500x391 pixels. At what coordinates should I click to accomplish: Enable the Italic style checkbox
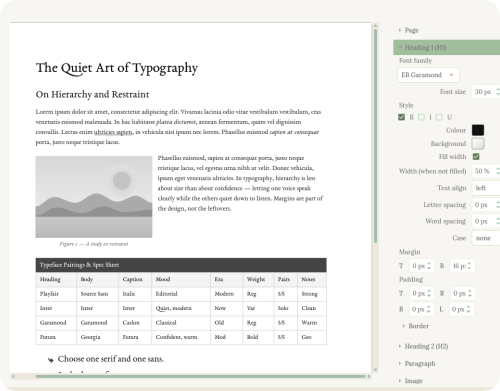421,117
